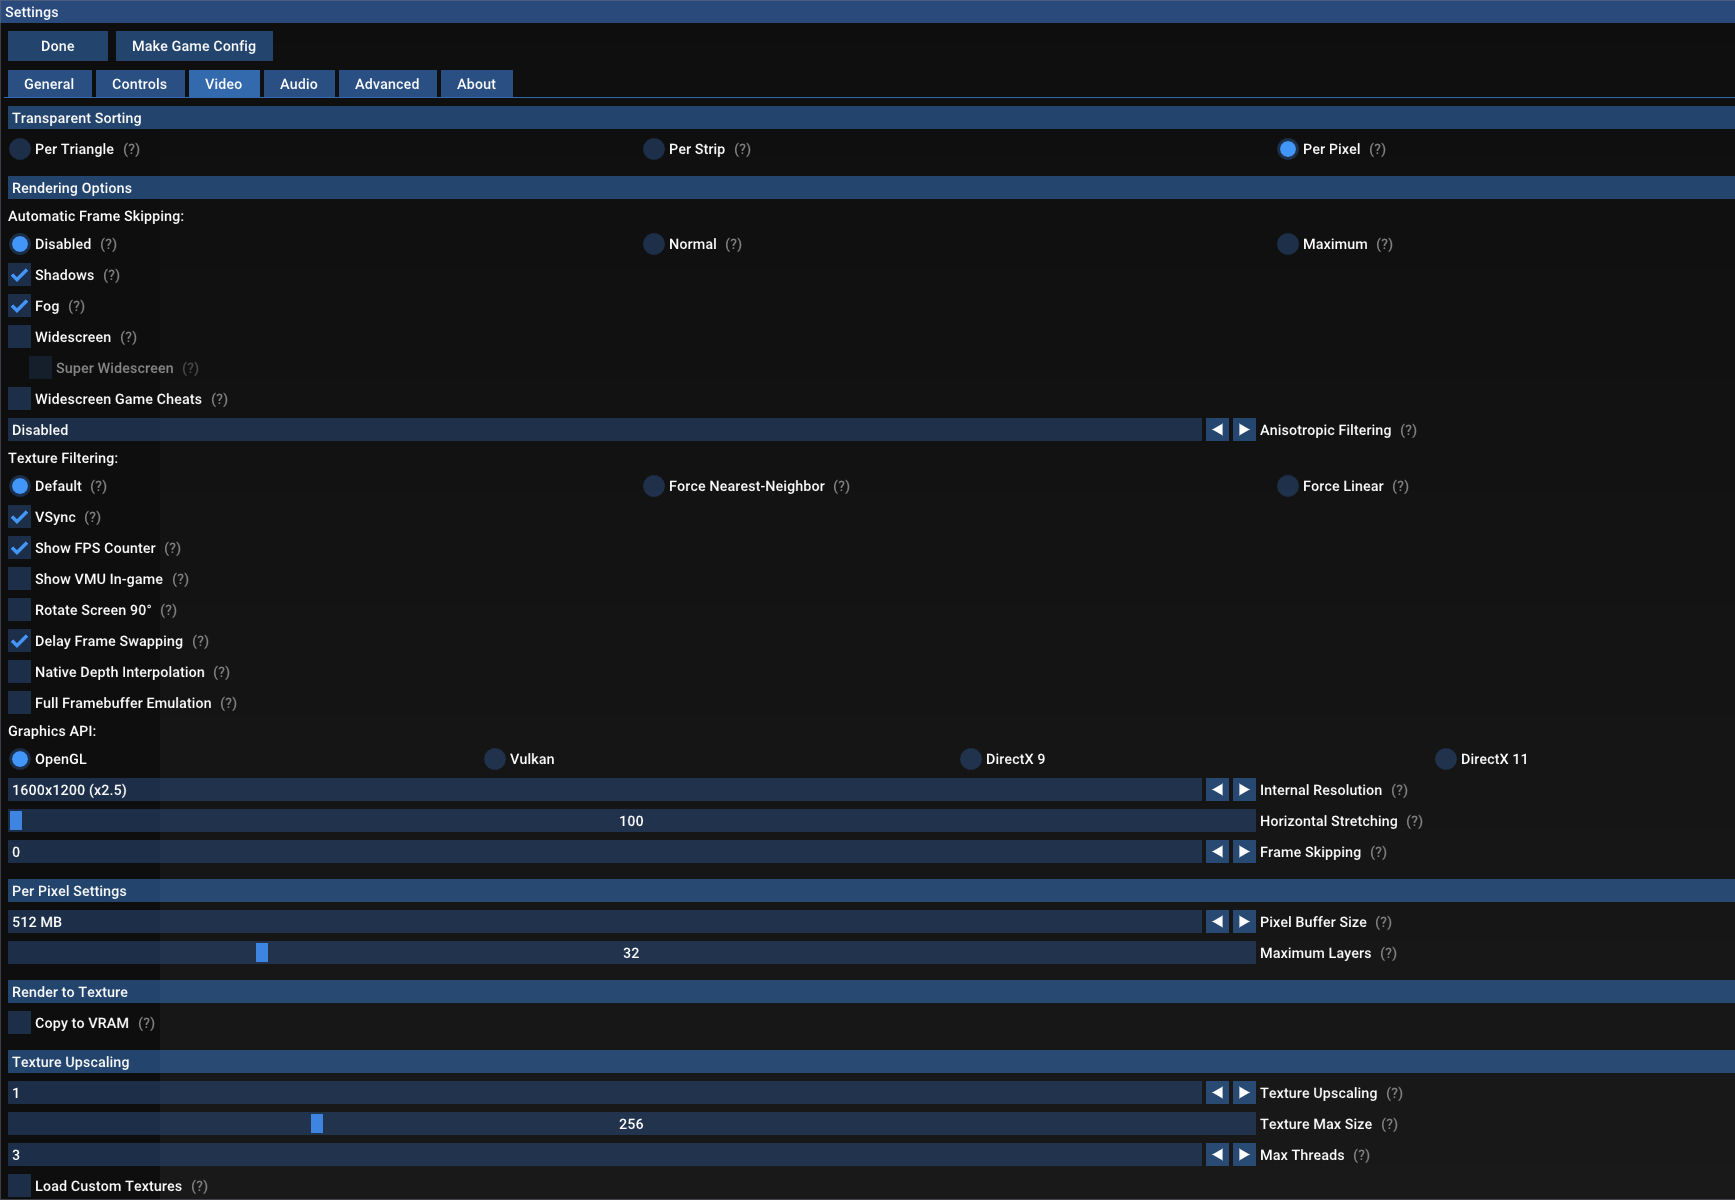Screen dimensions: 1735x1200
Task: Decrease Max Threads with left arrow
Action: tap(1217, 1155)
